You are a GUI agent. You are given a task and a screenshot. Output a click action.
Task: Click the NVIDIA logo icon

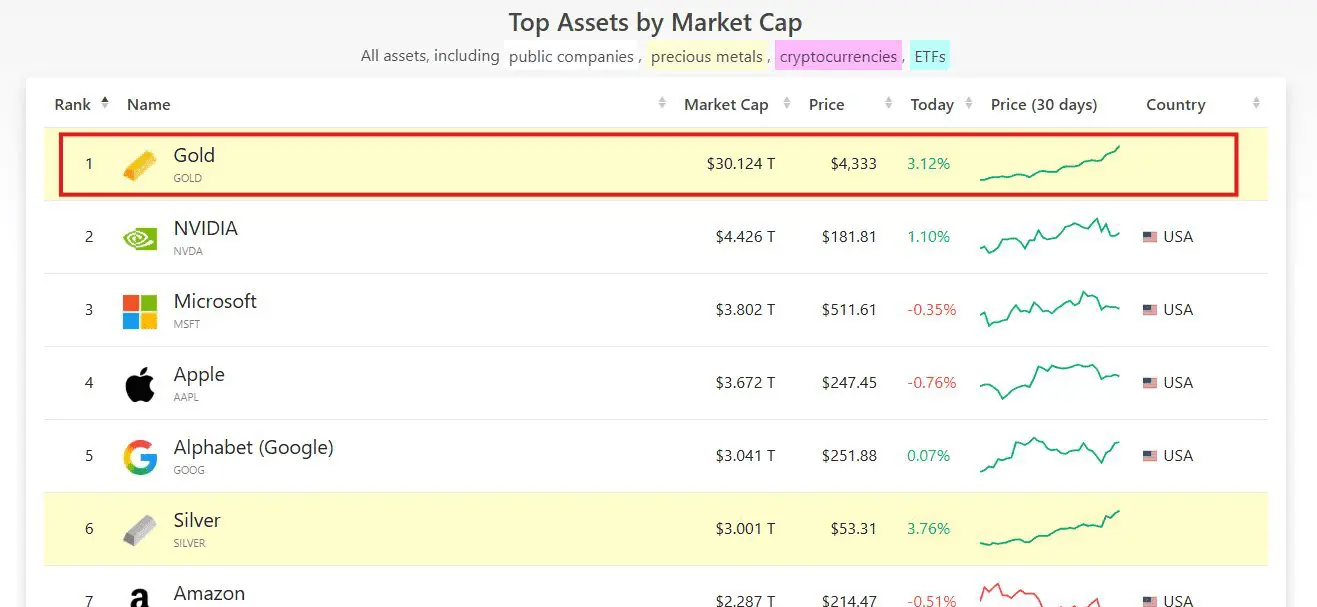[140, 238]
